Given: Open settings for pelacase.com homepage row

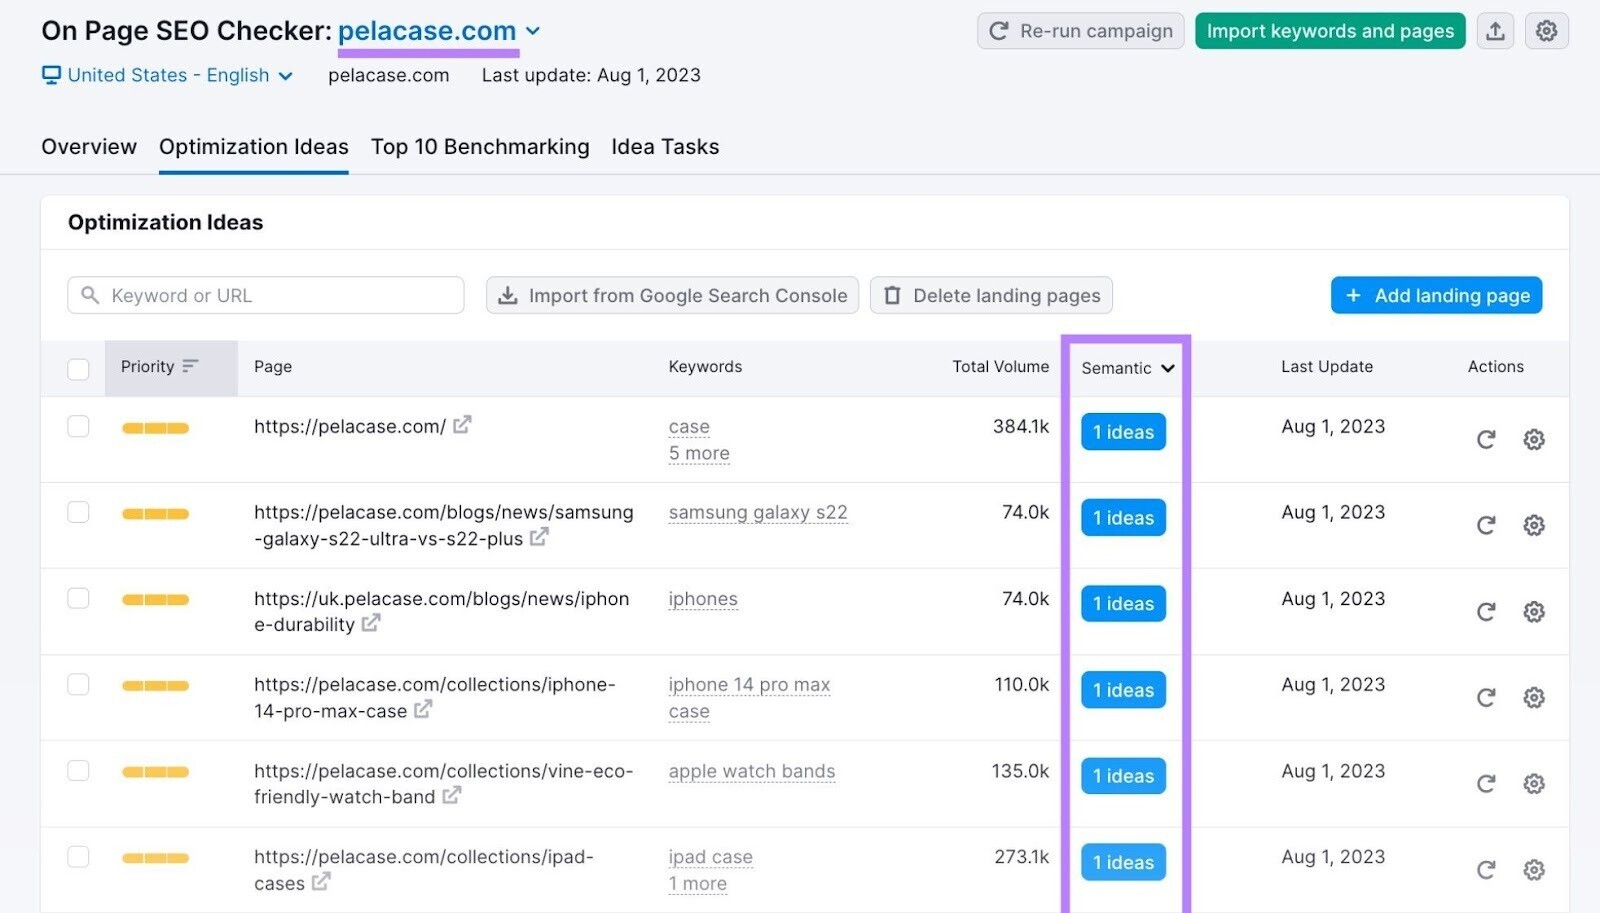Looking at the screenshot, I should click(1534, 439).
